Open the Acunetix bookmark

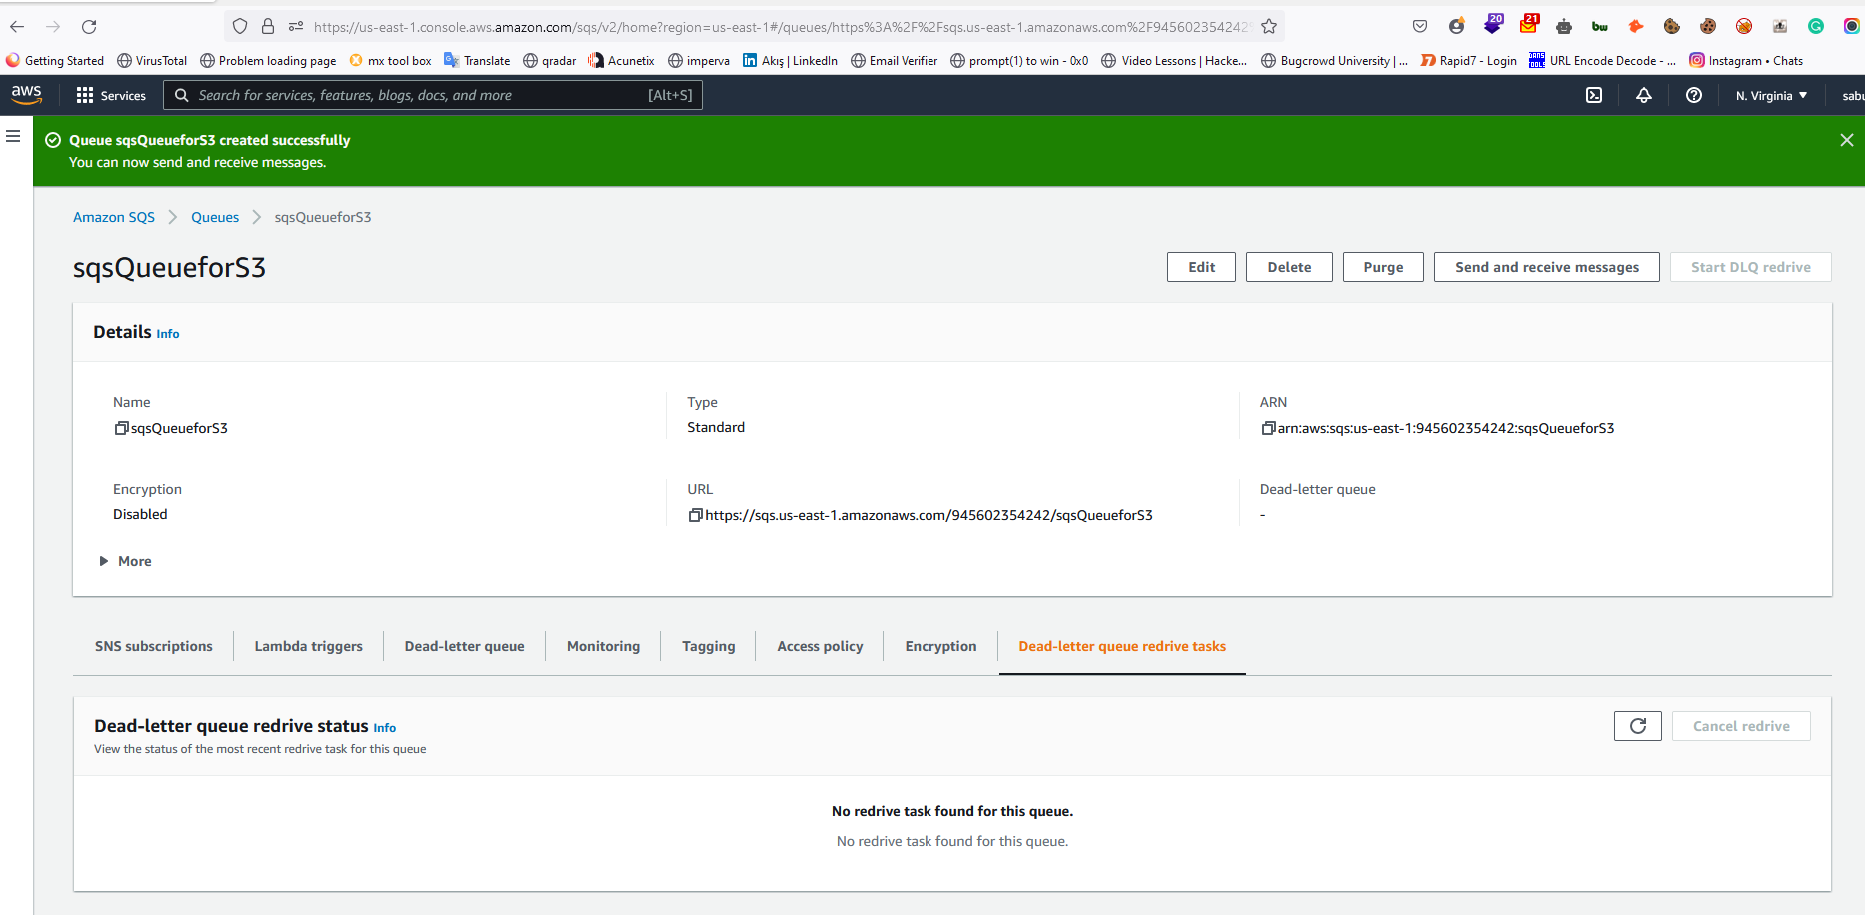pyautogui.click(x=621, y=61)
